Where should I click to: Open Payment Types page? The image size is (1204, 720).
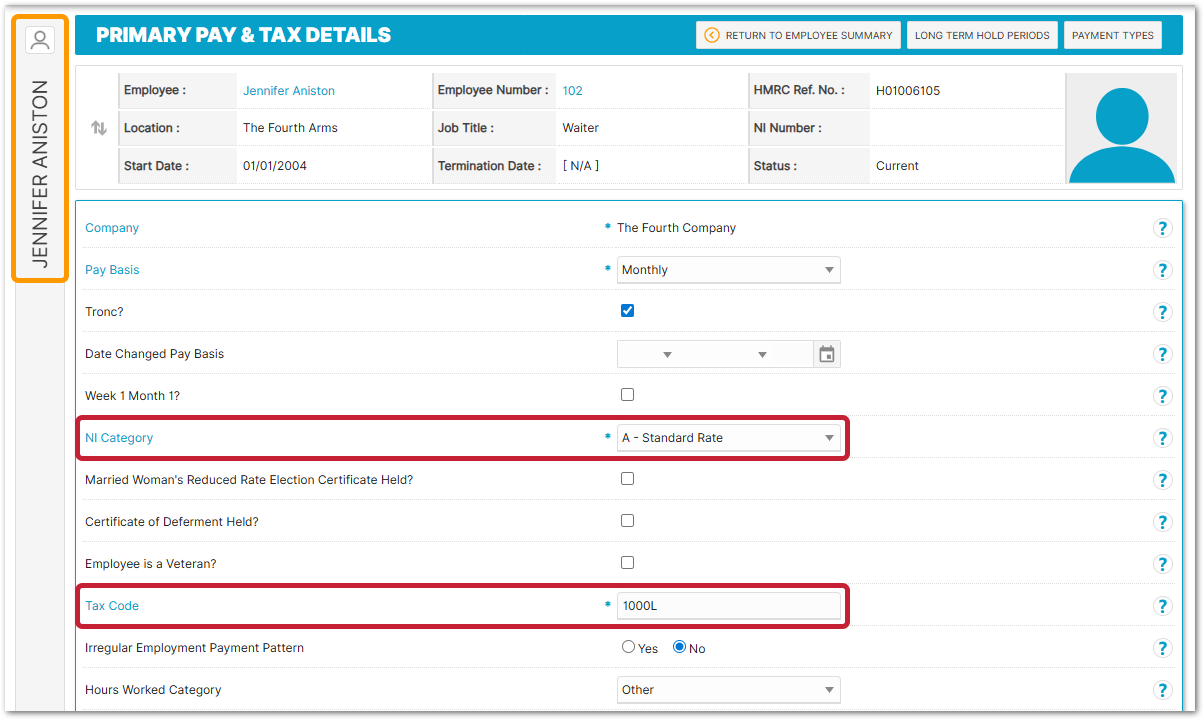point(1112,35)
